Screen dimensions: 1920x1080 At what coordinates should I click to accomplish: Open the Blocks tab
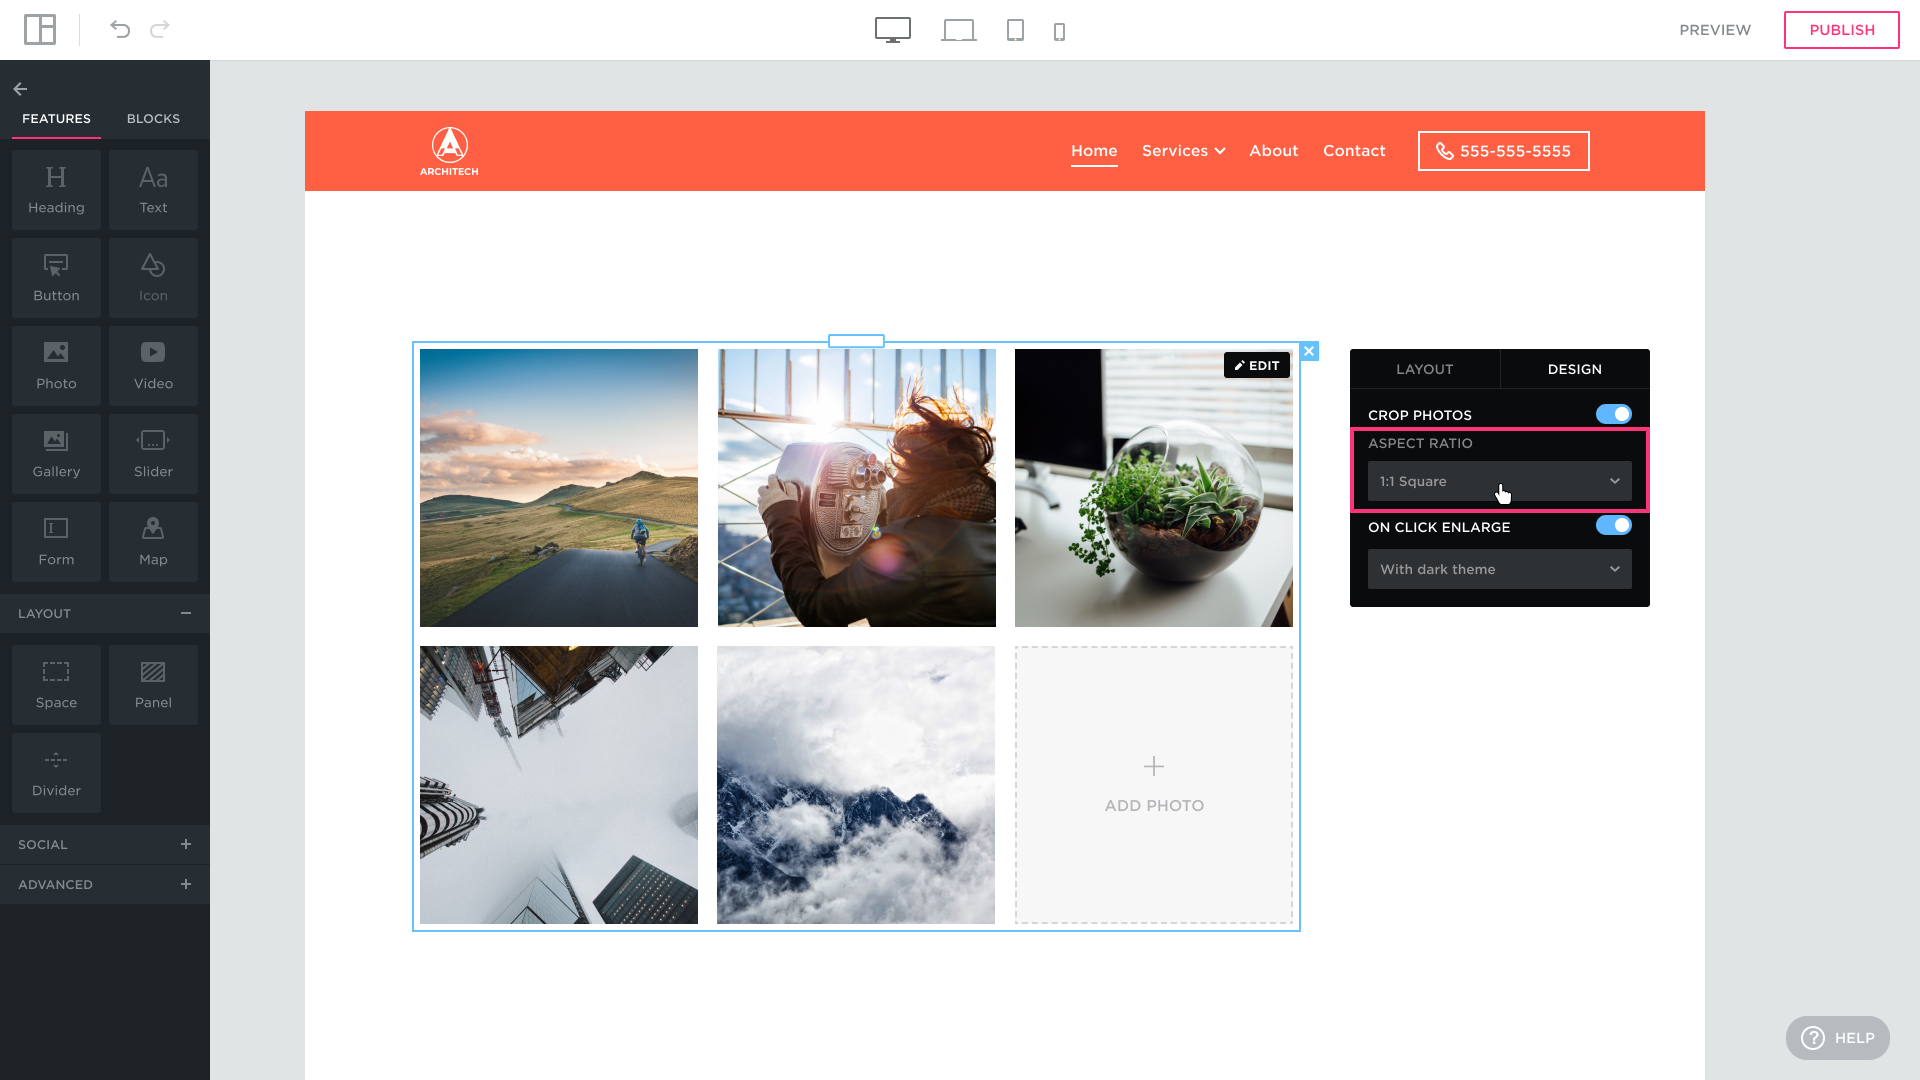coord(153,118)
